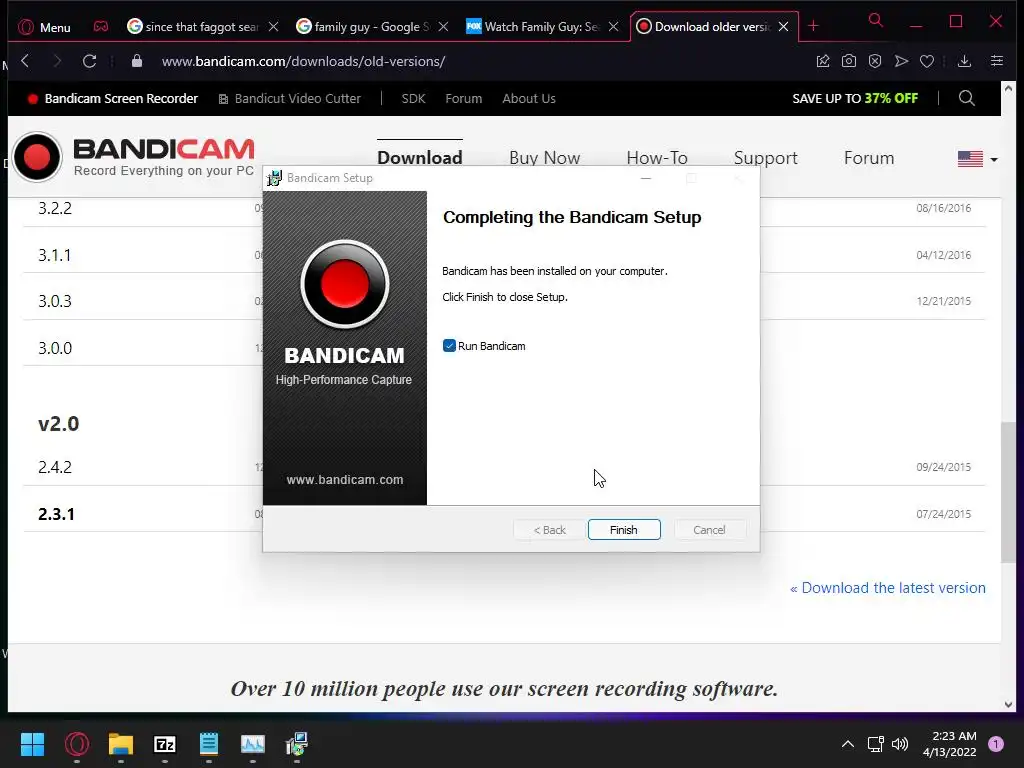The height and width of the screenshot is (768, 1024).
Task: Open the notification badge in the tray
Action: [x=996, y=744]
